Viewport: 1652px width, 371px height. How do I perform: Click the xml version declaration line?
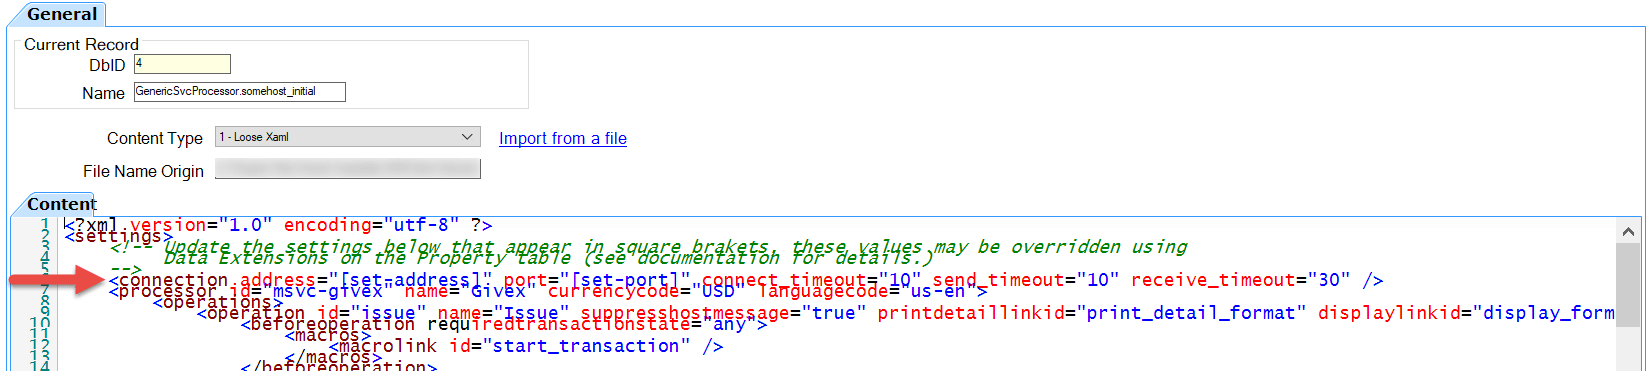[278, 225]
